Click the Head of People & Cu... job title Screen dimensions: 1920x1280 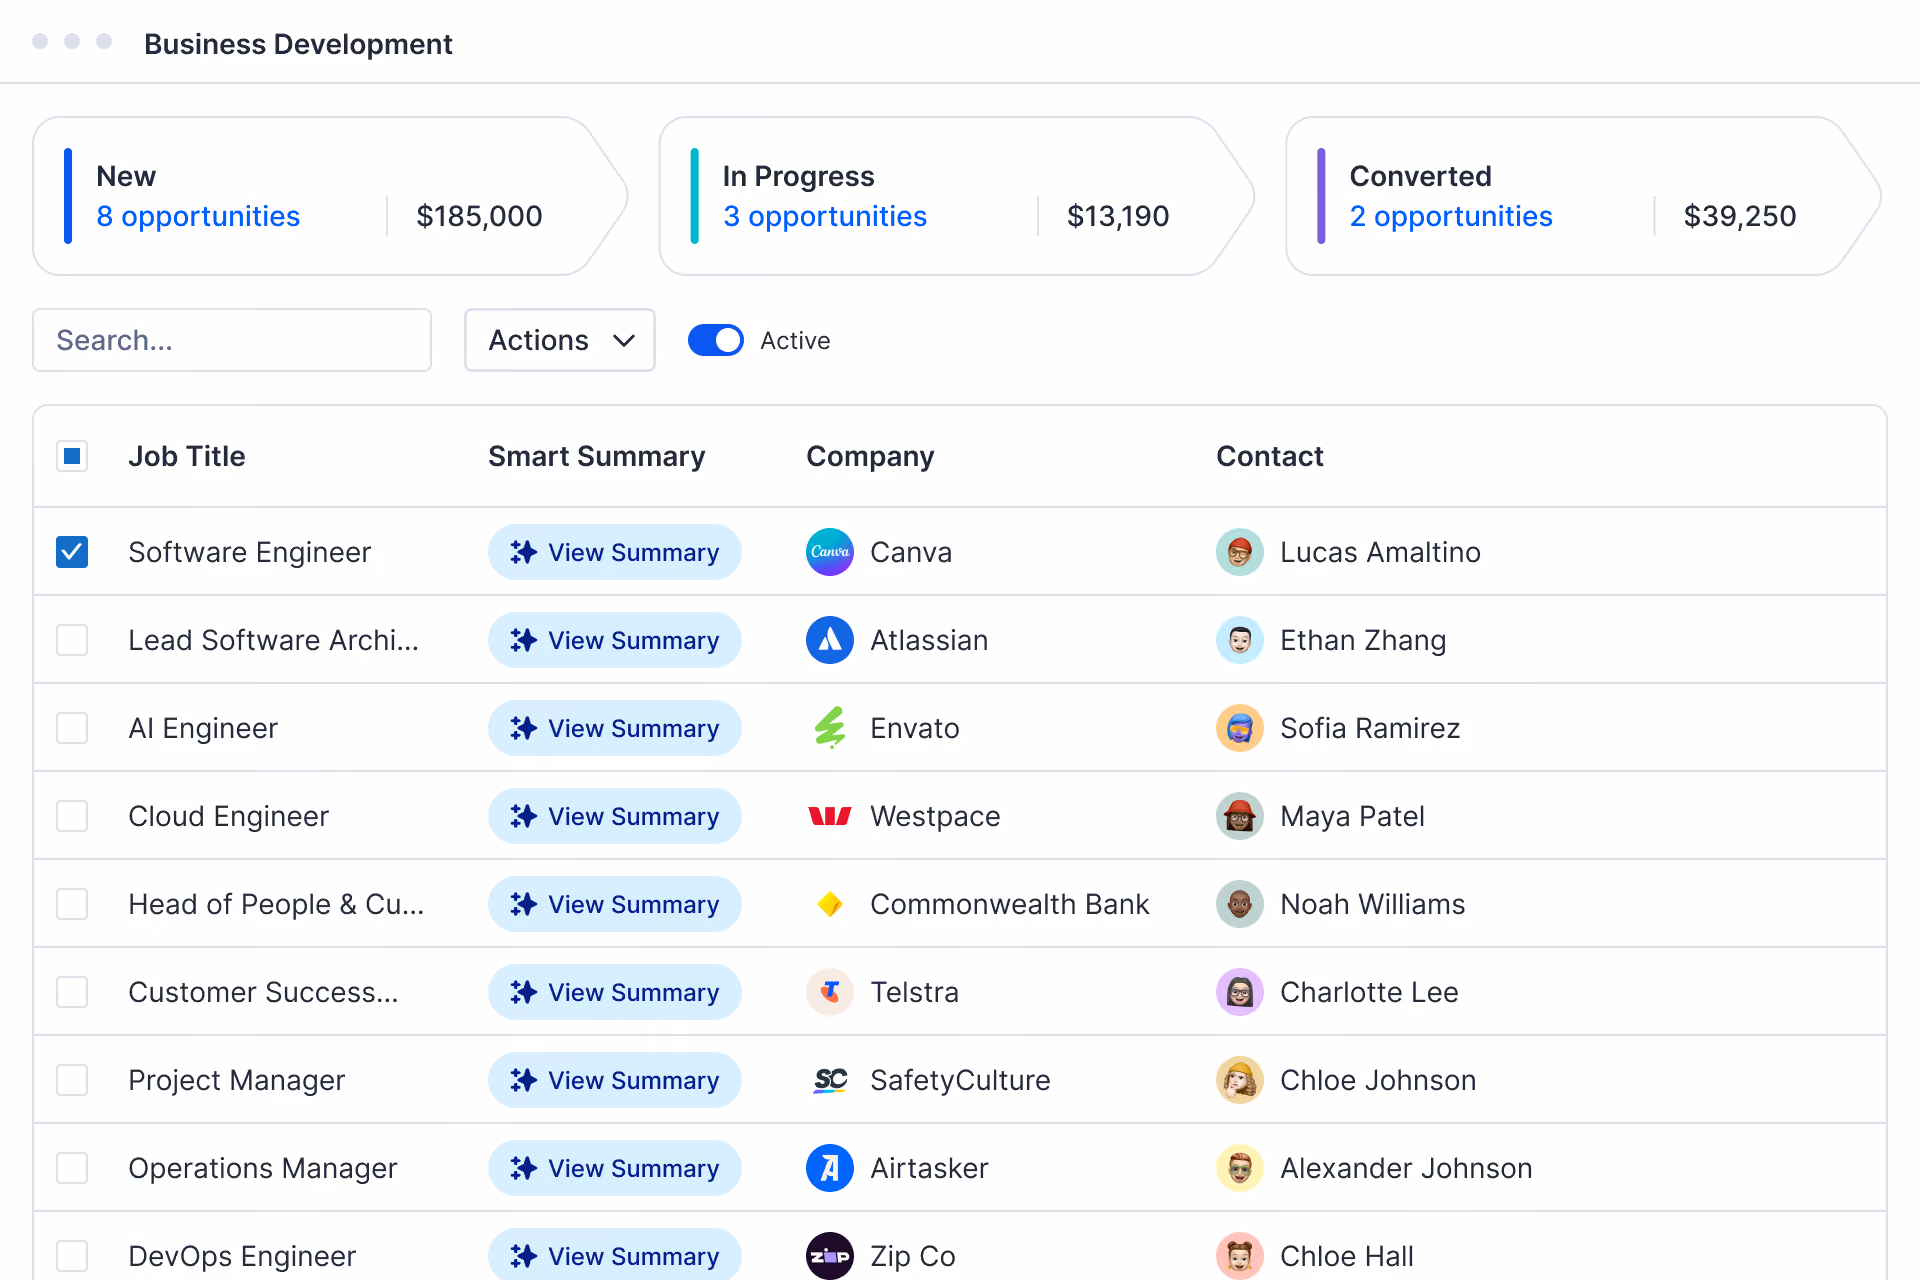(276, 904)
